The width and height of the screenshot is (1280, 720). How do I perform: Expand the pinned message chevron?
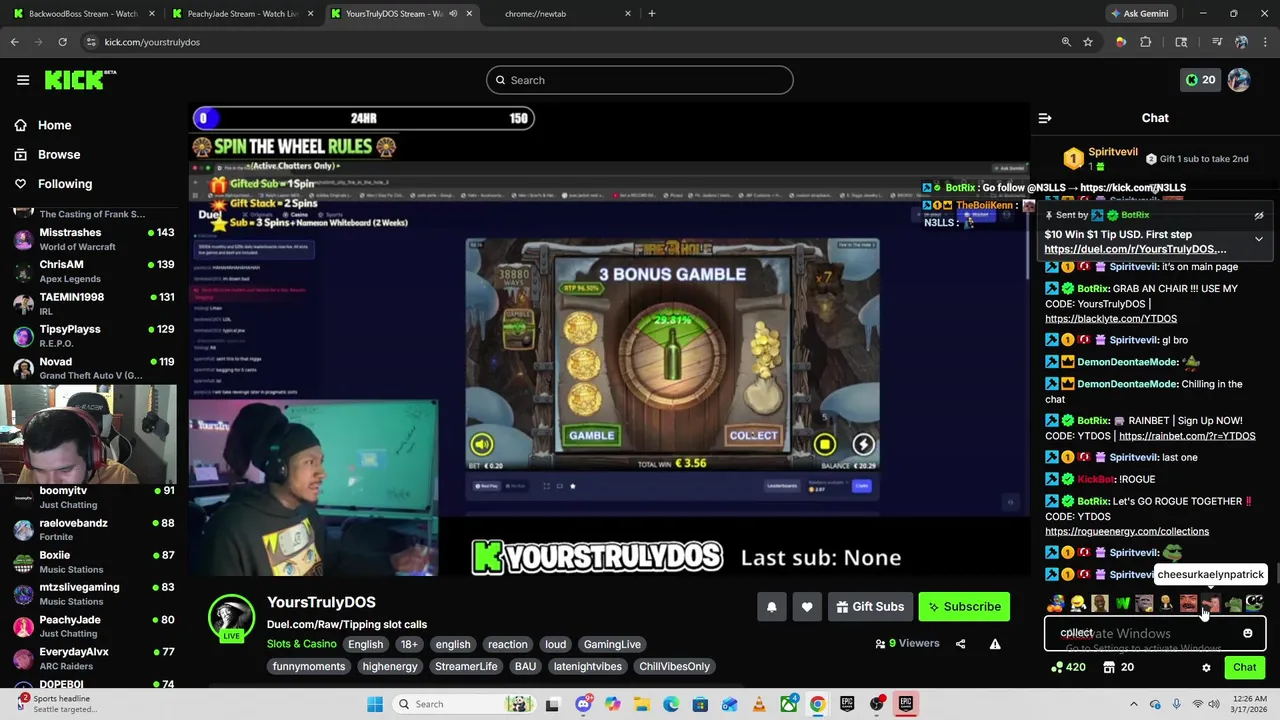pos(1259,239)
